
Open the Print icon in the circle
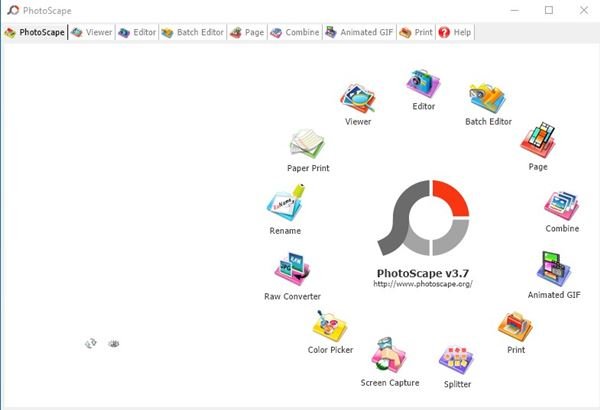(x=515, y=326)
